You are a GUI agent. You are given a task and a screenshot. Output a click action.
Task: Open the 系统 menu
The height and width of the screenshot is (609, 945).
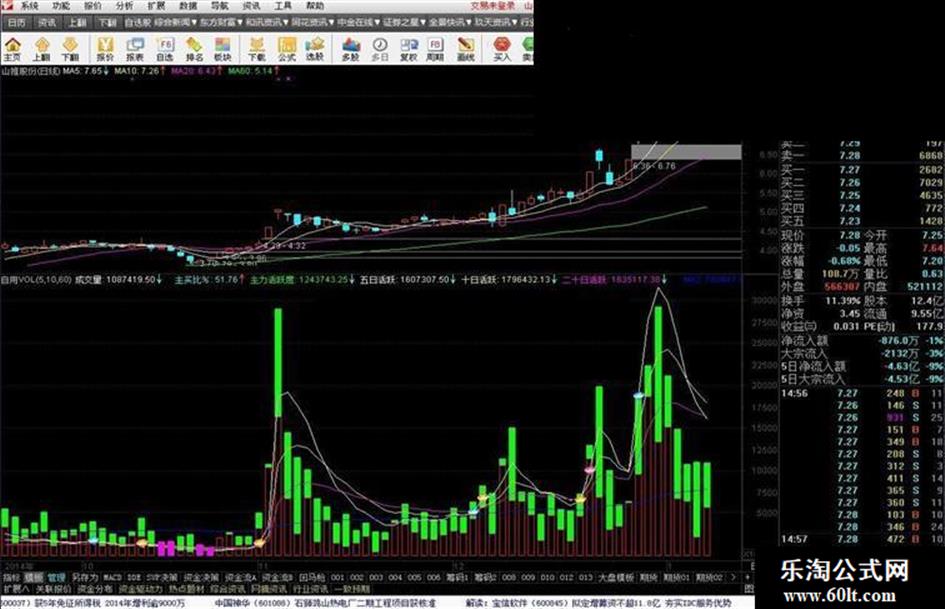pyautogui.click(x=29, y=5)
